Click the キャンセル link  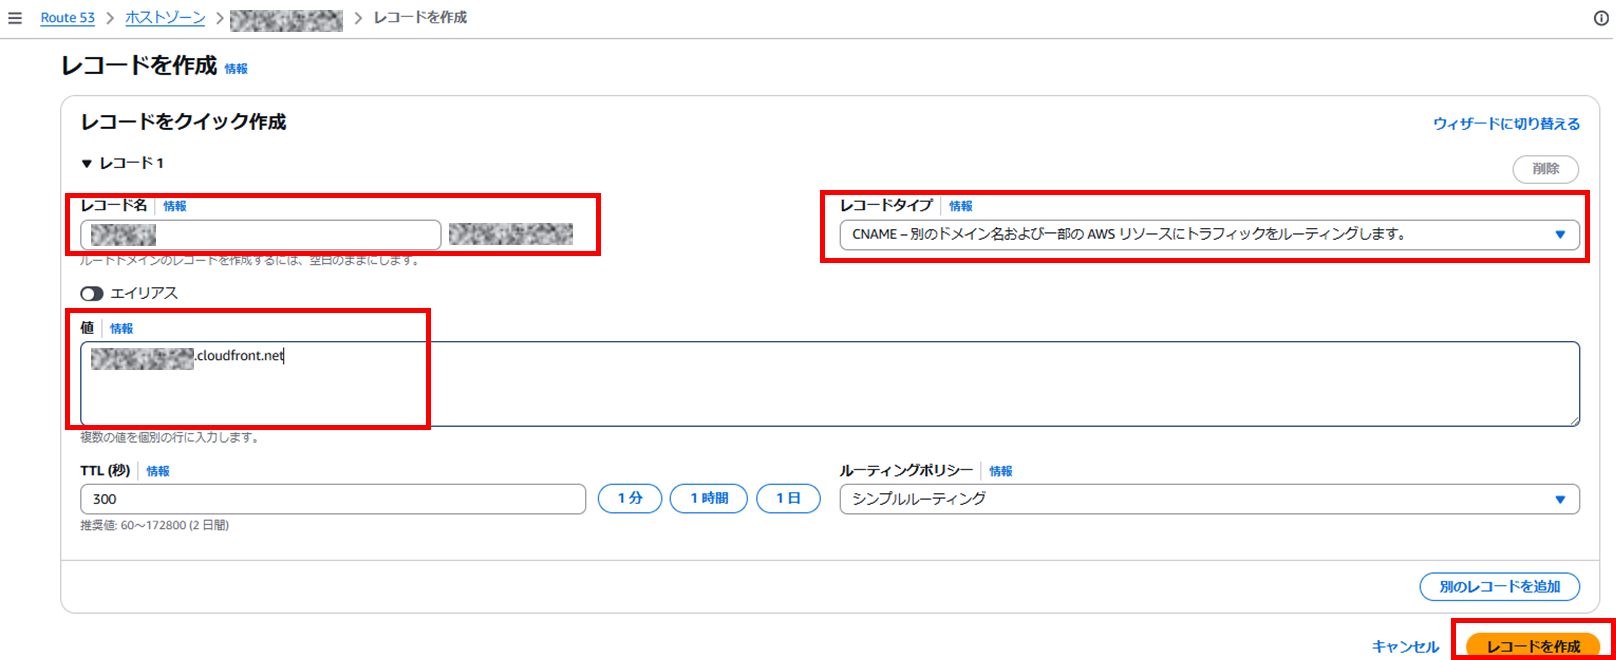pyautogui.click(x=1405, y=647)
